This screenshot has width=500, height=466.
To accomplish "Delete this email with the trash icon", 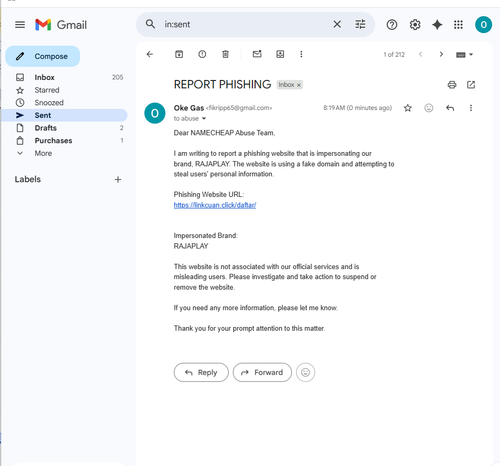I will click(x=225, y=54).
